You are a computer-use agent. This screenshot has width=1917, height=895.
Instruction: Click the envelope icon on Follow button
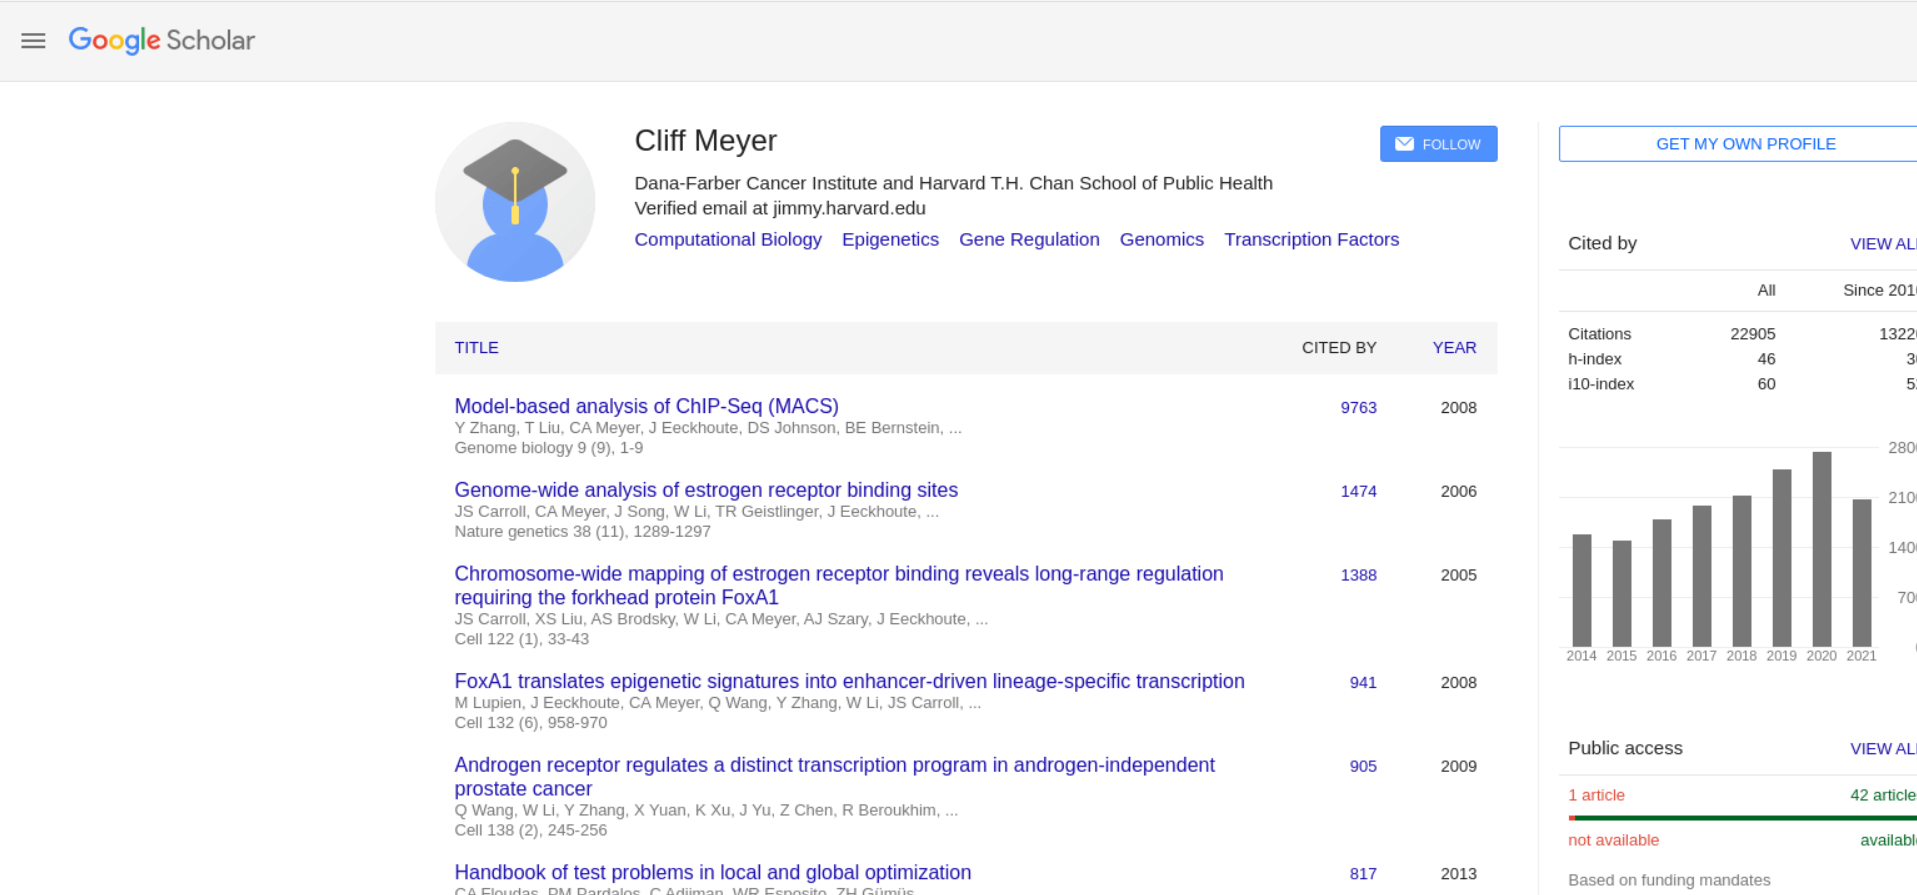[x=1404, y=144]
